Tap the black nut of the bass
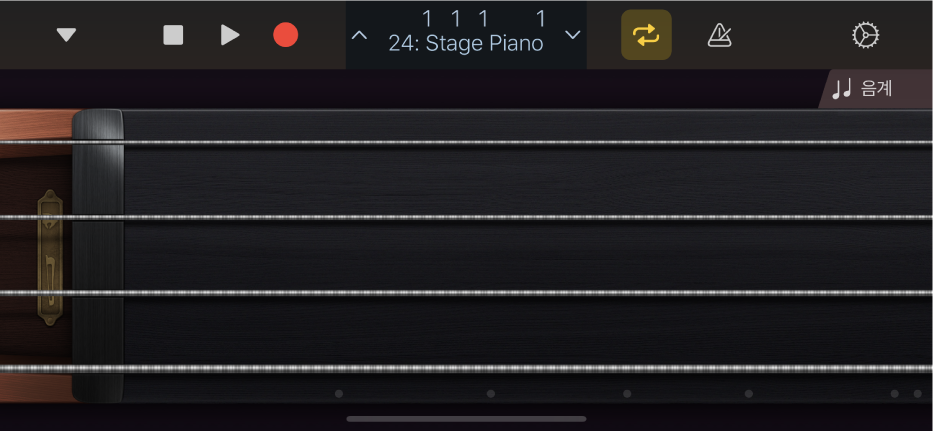 point(98,255)
